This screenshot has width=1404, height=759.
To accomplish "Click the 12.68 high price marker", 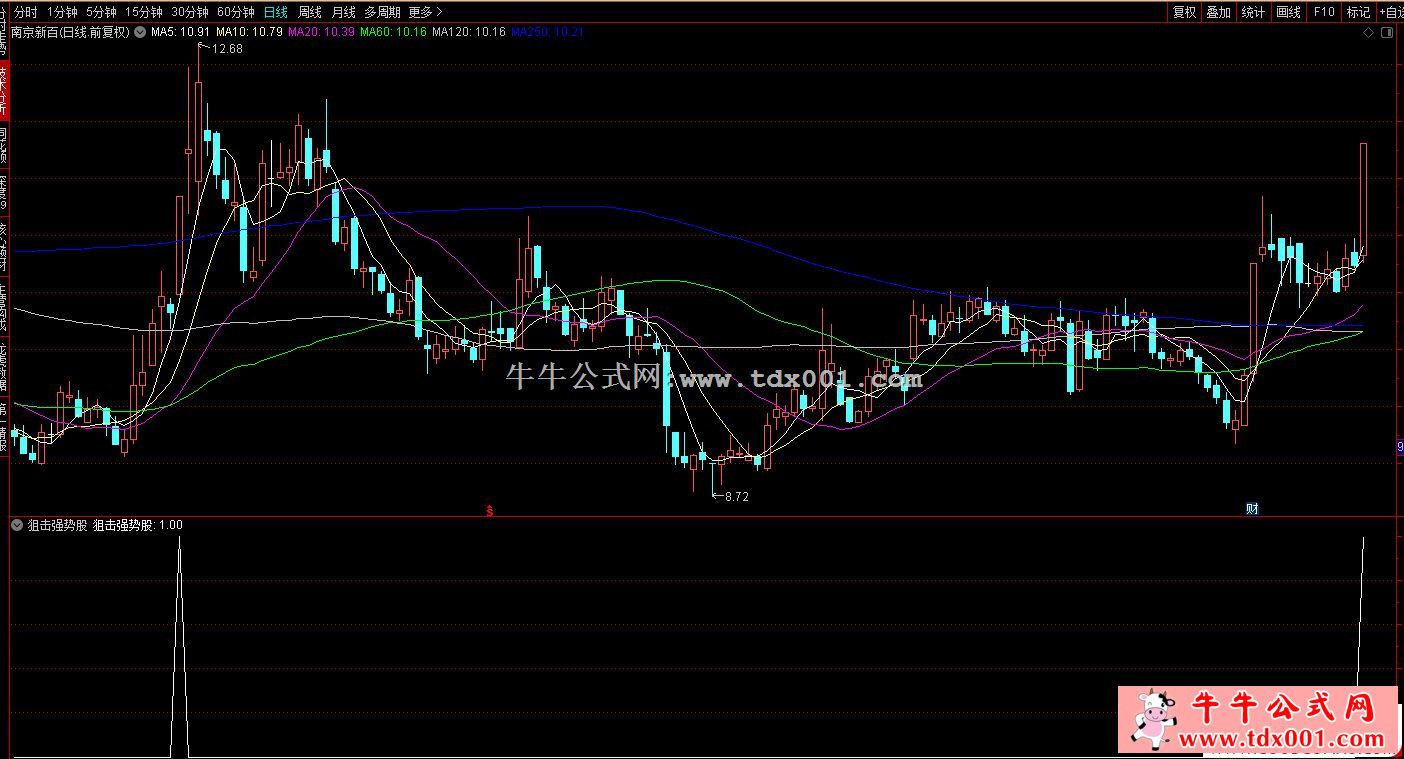I will click(227, 49).
